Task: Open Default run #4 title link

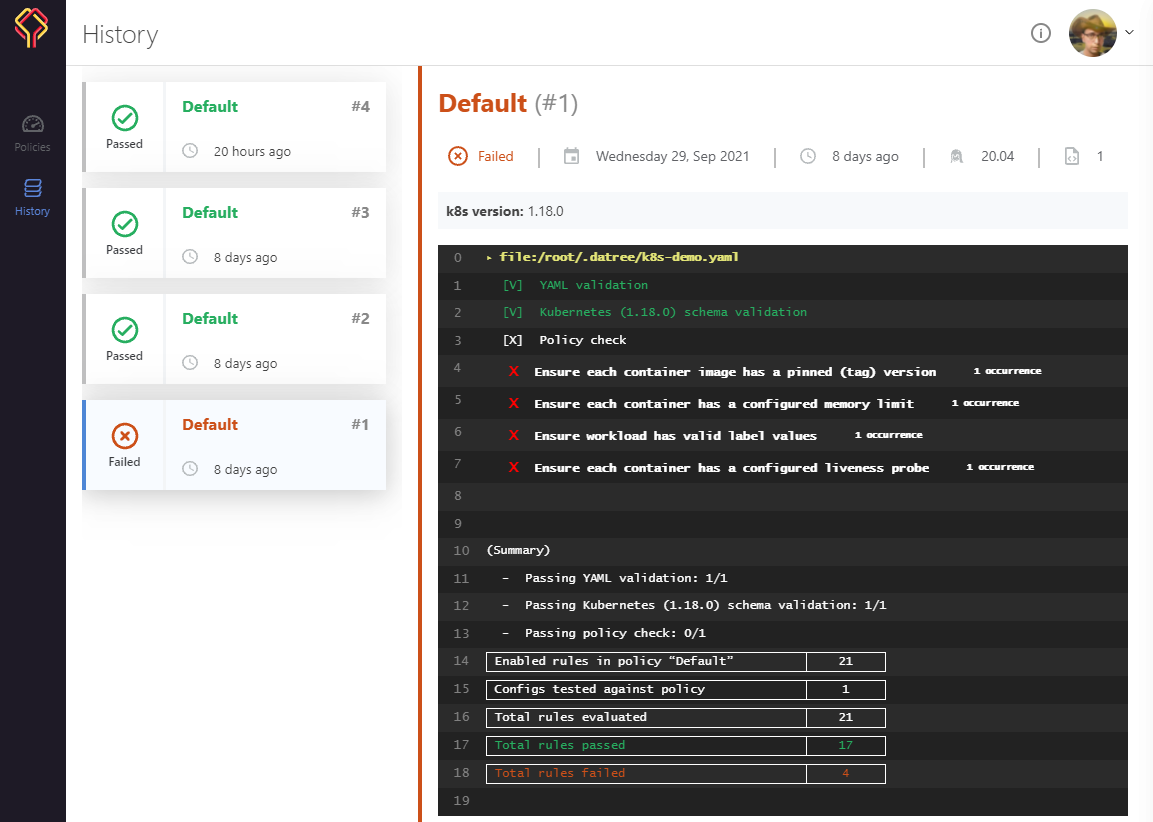Action: tap(210, 107)
